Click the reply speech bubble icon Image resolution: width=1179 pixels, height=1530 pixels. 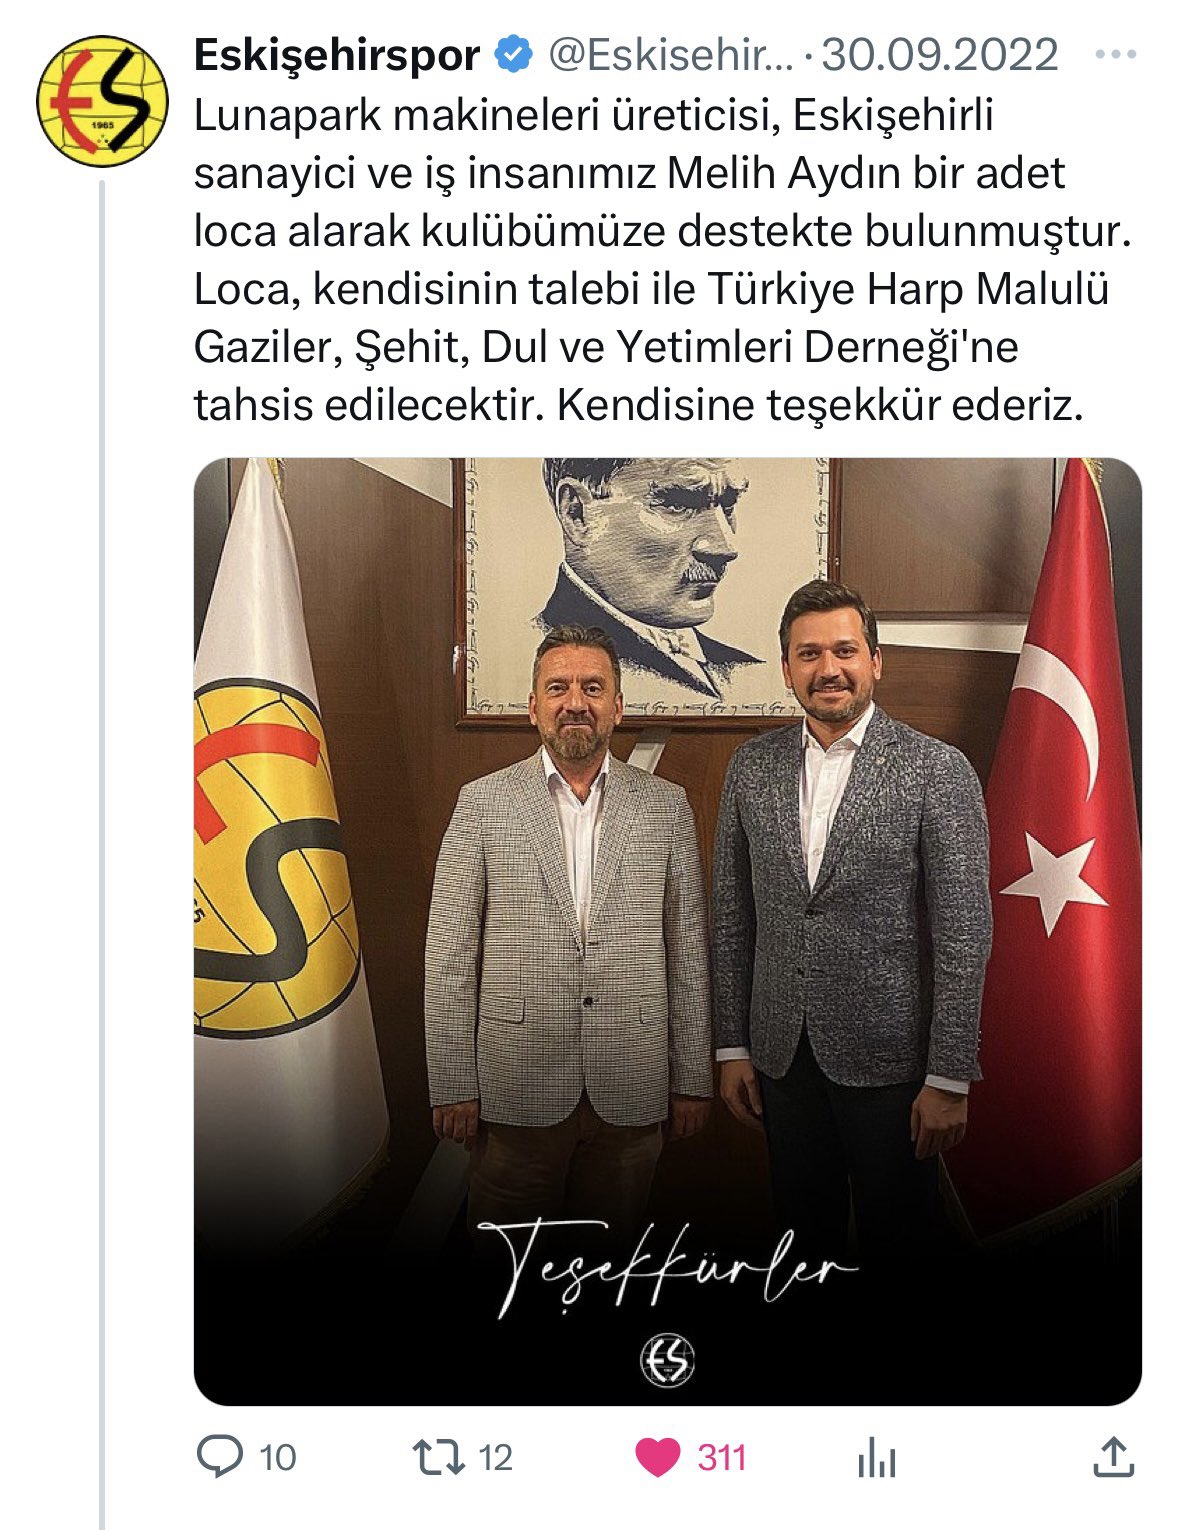tap(219, 1456)
